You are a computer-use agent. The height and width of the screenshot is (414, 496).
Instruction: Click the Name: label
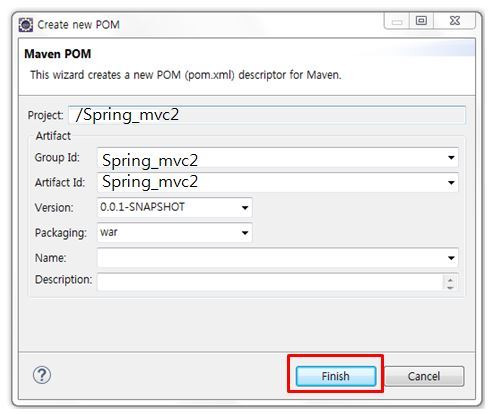point(50,258)
